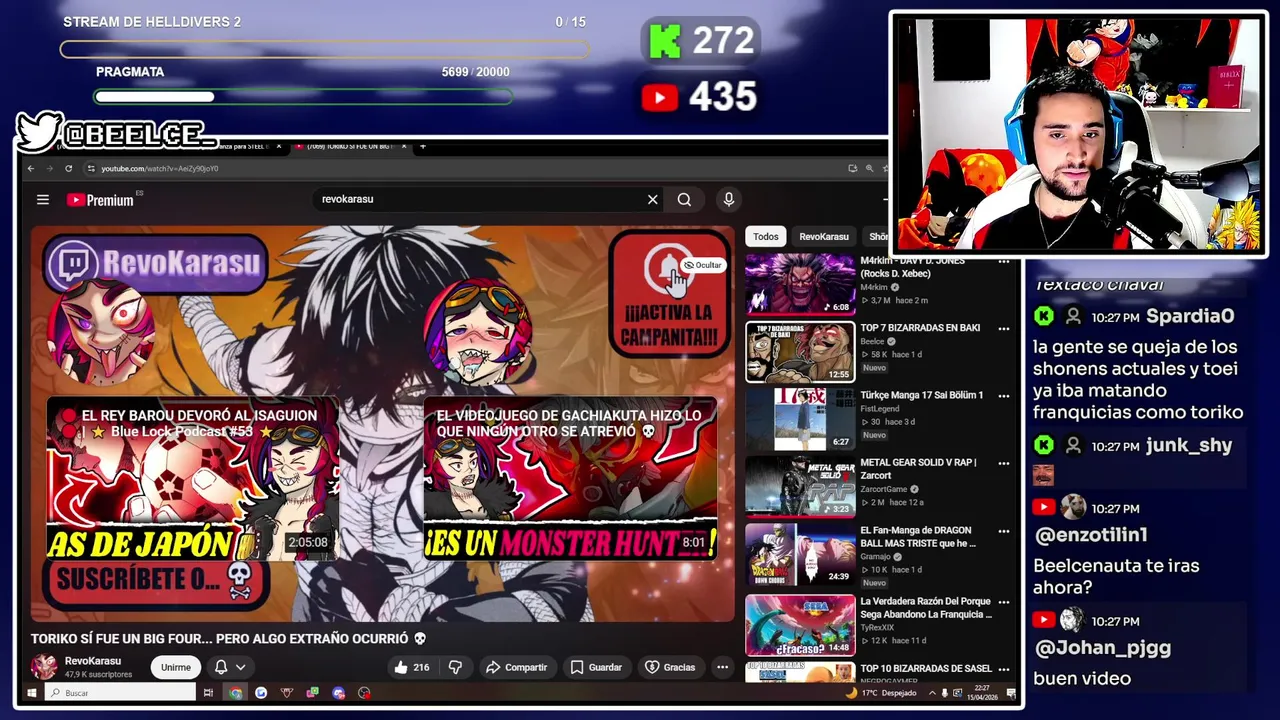1280x720 pixels.
Task: Open end-screen video EL VIDEOJUEGO DE GACHIAKUTA
Action: [570, 480]
